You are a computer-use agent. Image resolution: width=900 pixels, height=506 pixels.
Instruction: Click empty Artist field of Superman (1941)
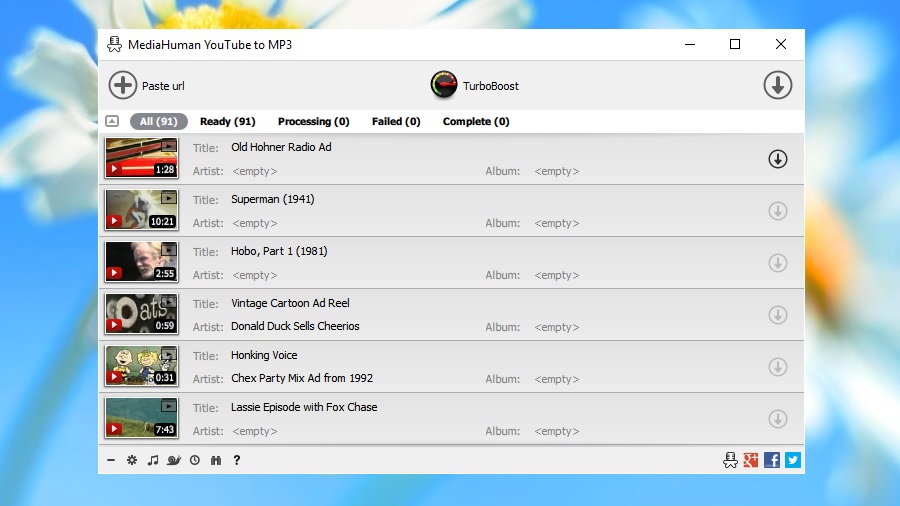click(255, 223)
